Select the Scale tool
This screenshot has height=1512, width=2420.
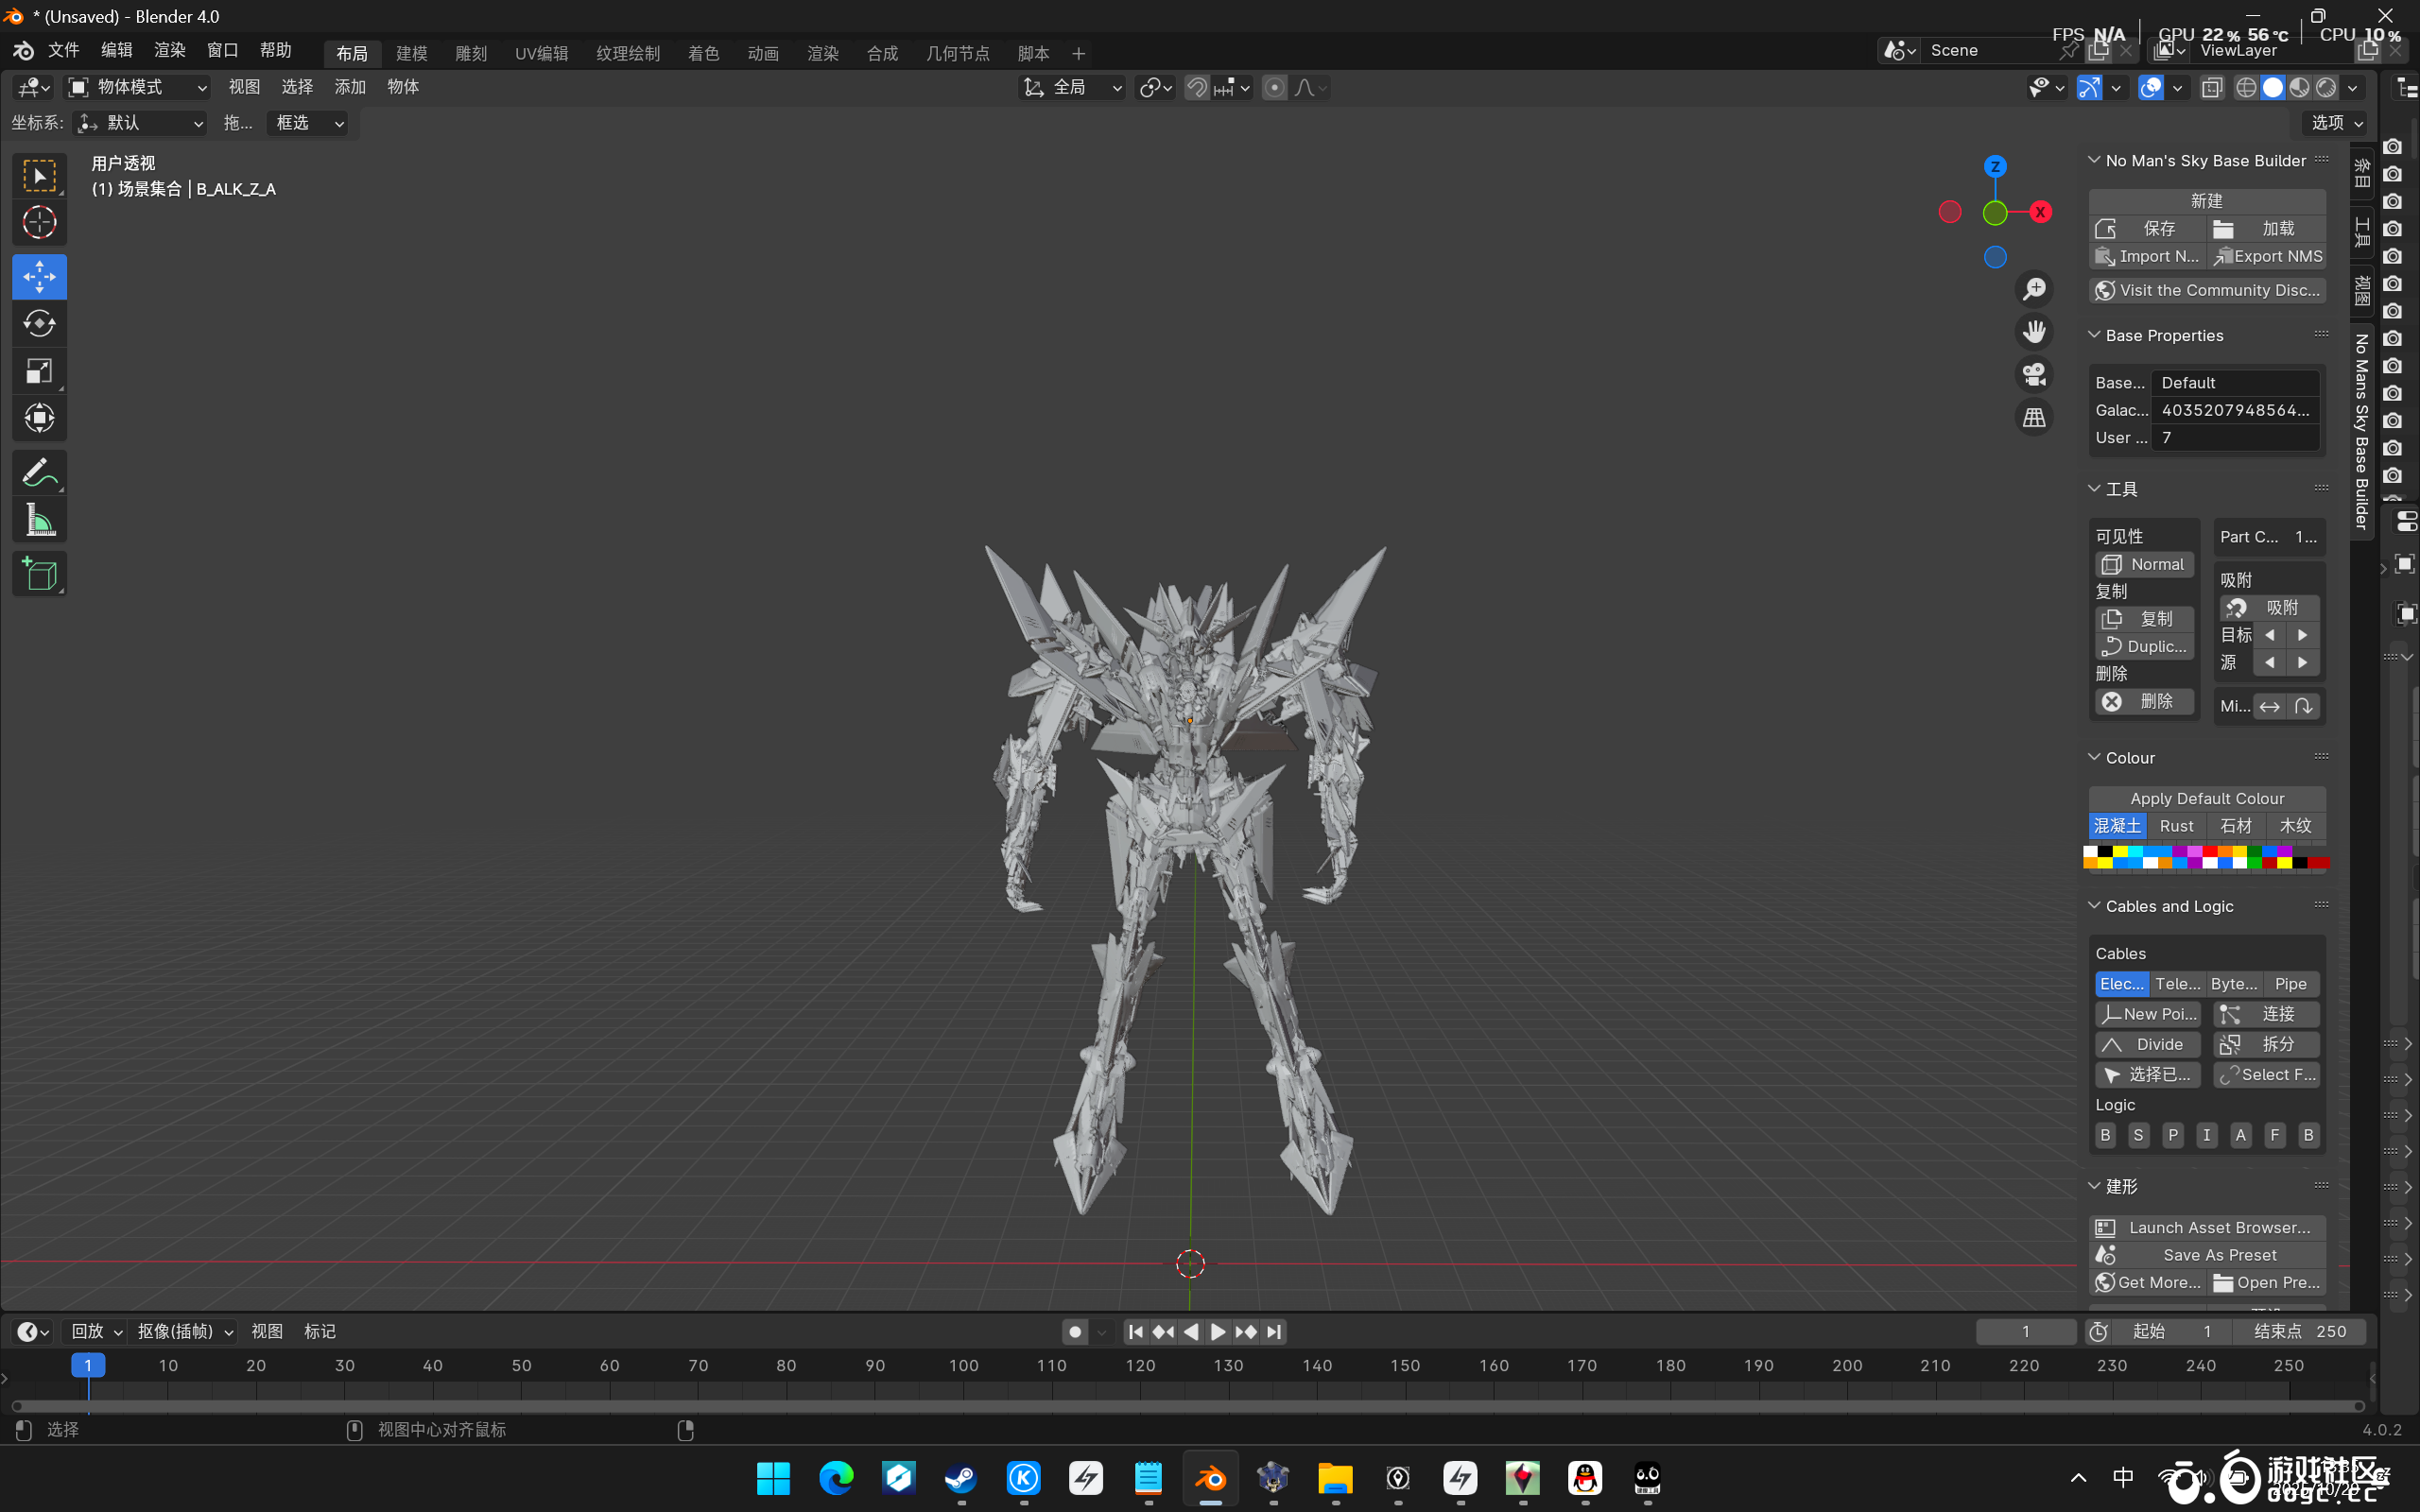coord(39,372)
